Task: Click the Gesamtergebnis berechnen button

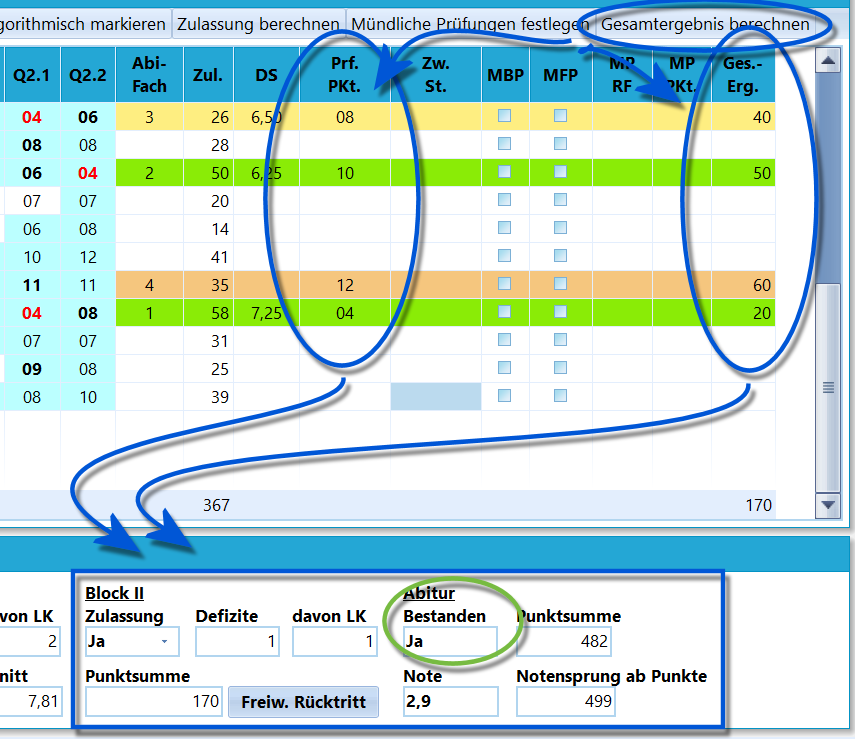Action: pyautogui.click(x=705, y=25)
